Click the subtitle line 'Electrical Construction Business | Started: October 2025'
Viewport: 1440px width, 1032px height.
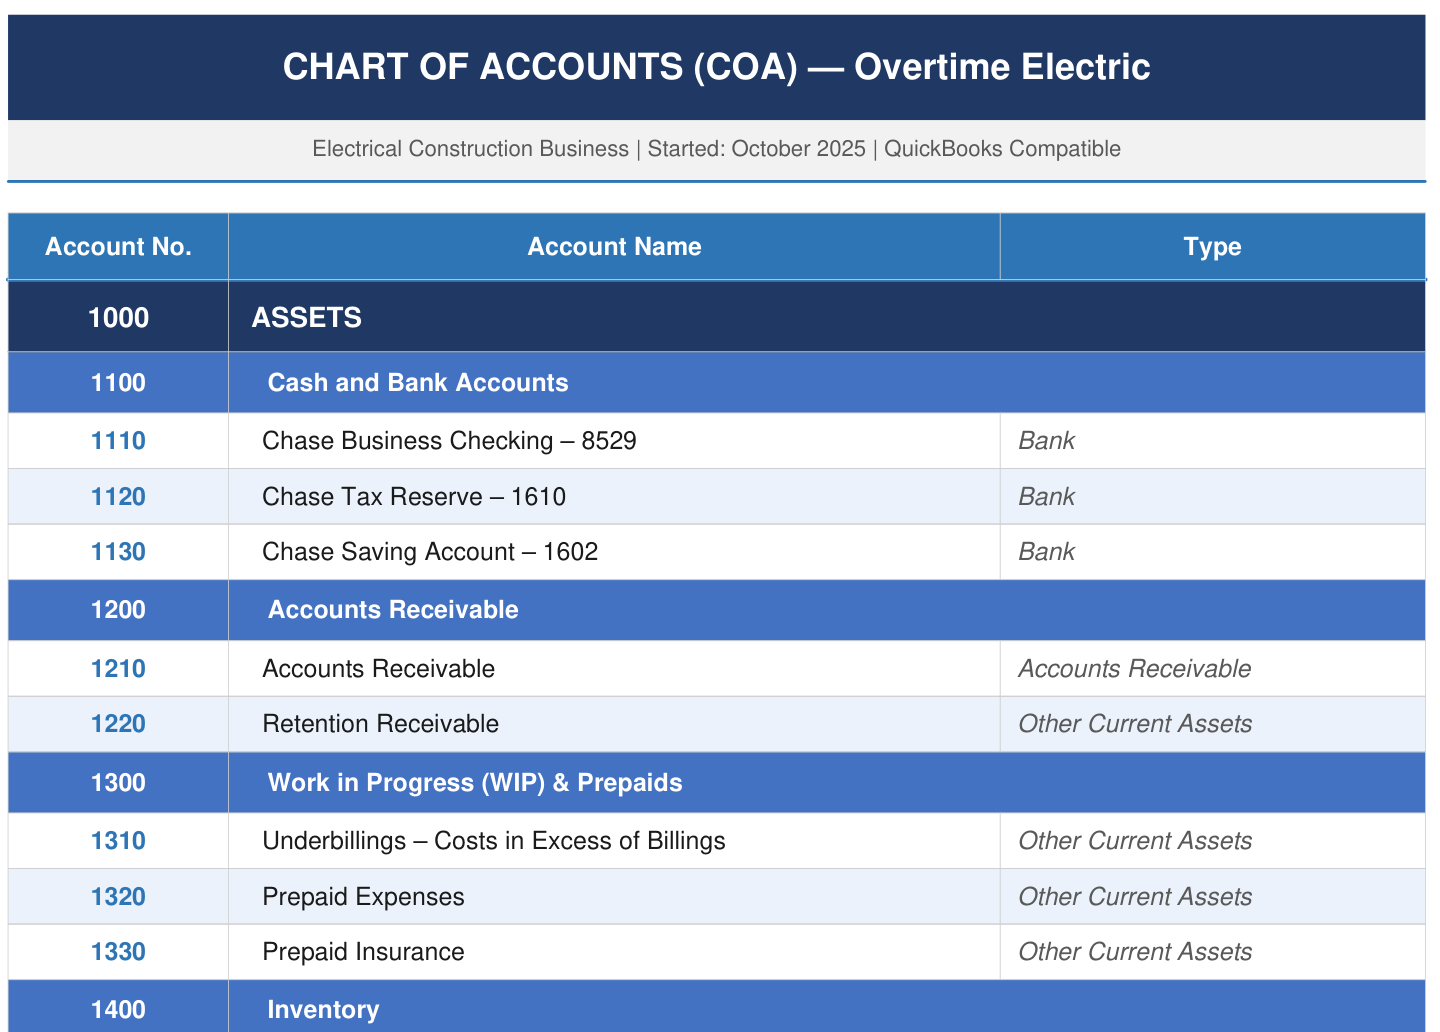point(589,149)
